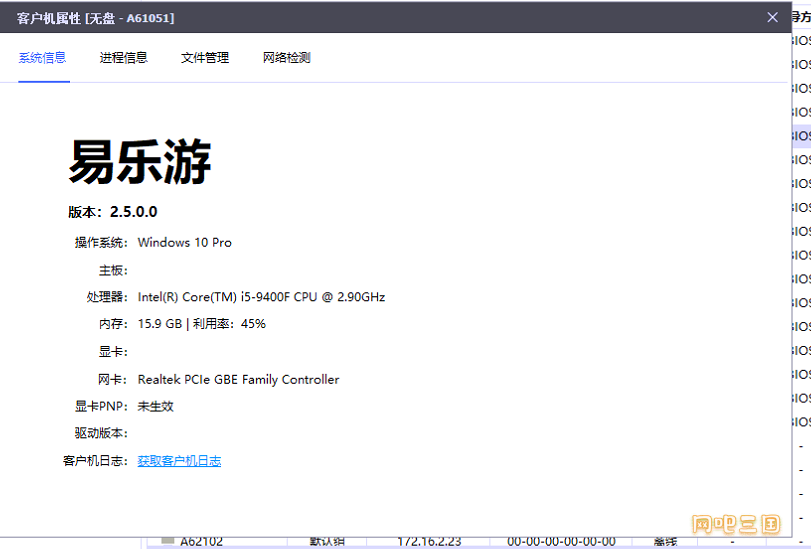Go to the 网络检测 tab
Viewport: 811px width, 549px height.
tap(286, 58)
